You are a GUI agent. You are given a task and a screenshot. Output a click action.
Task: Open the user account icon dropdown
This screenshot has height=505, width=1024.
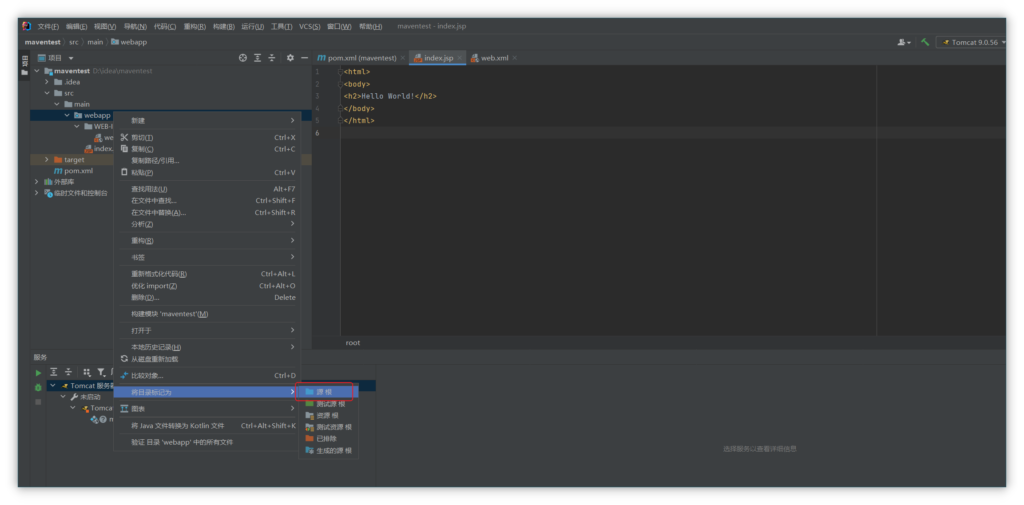[904, 42]
